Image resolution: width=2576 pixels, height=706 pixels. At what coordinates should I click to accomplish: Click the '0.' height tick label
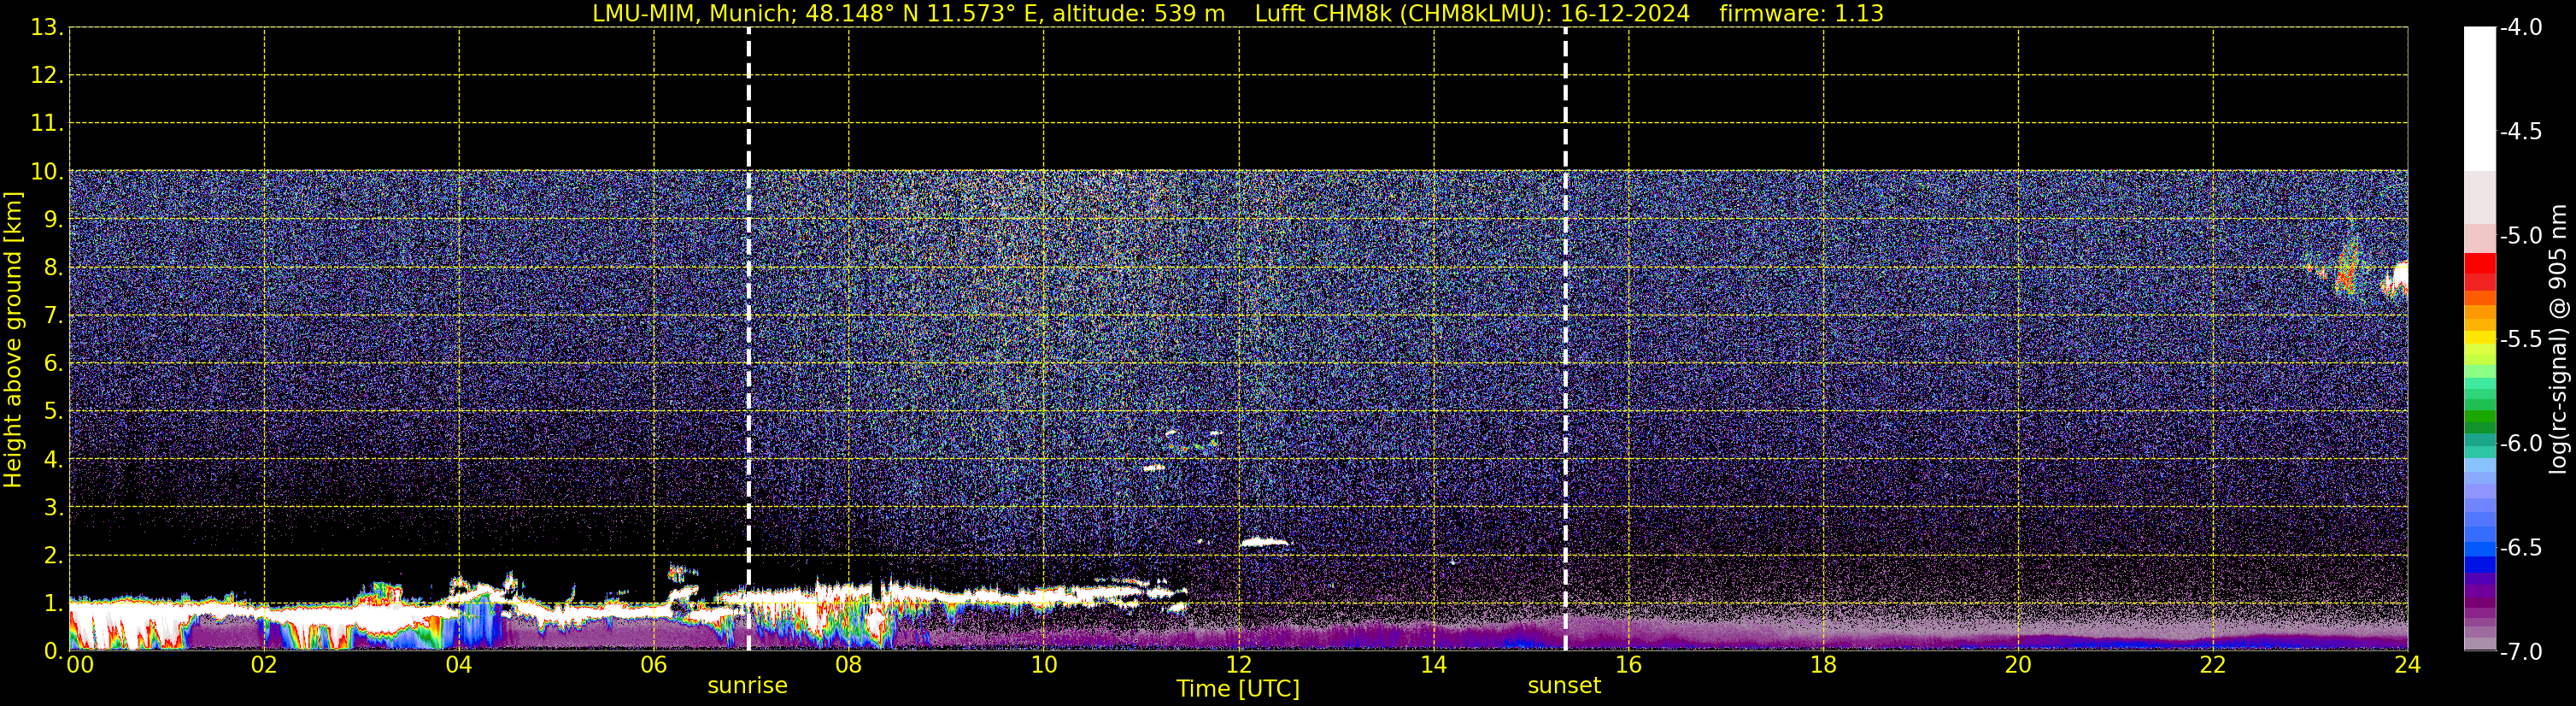(x=53, y=651)
